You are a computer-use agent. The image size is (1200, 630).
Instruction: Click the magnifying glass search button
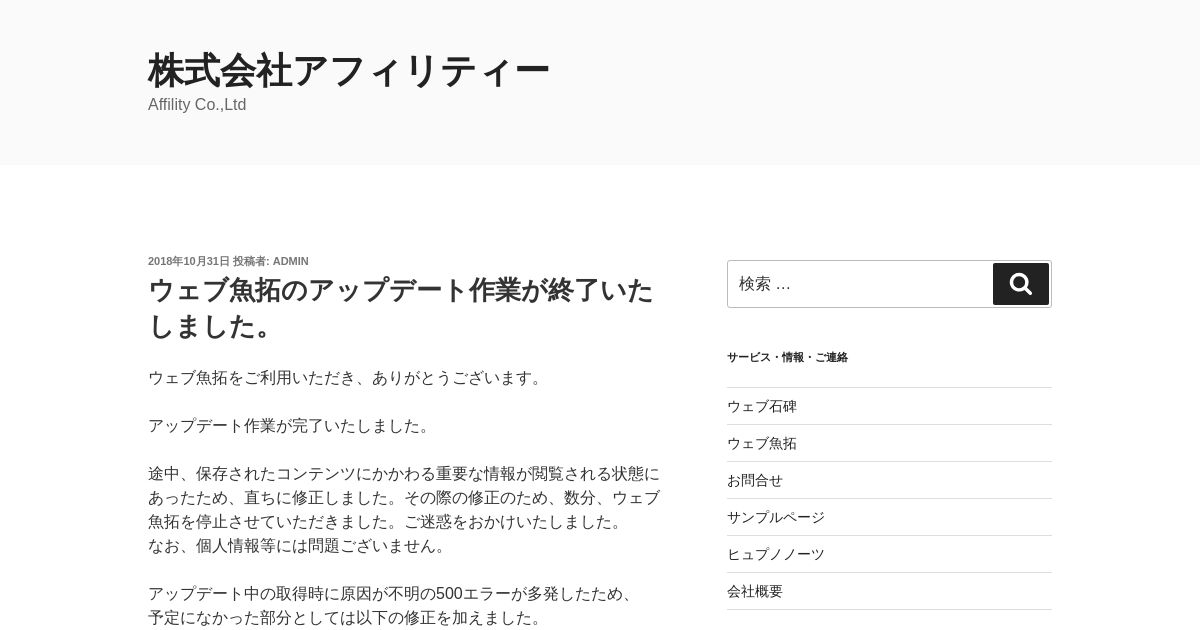(x=1020, y=284)
